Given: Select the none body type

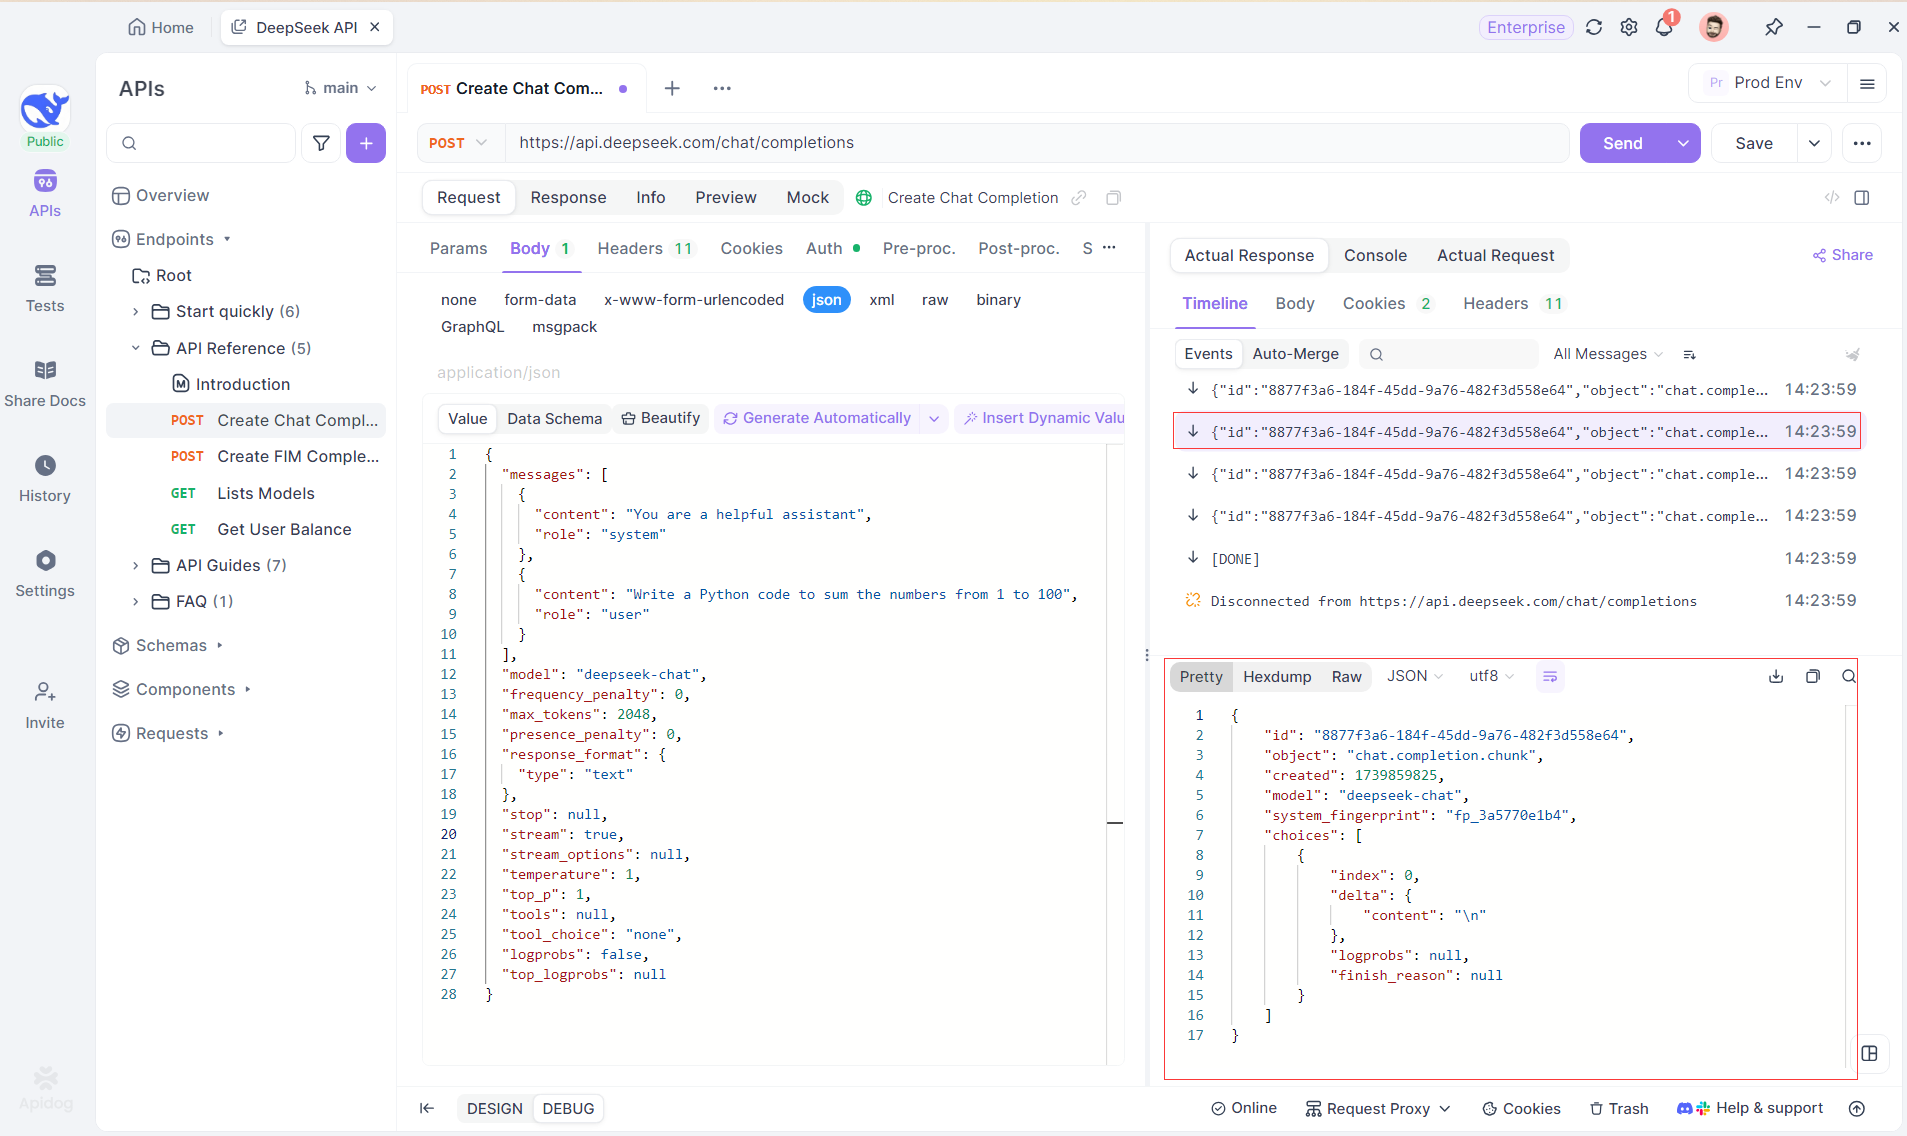Looking at the screenshot, I should [459, 300].
